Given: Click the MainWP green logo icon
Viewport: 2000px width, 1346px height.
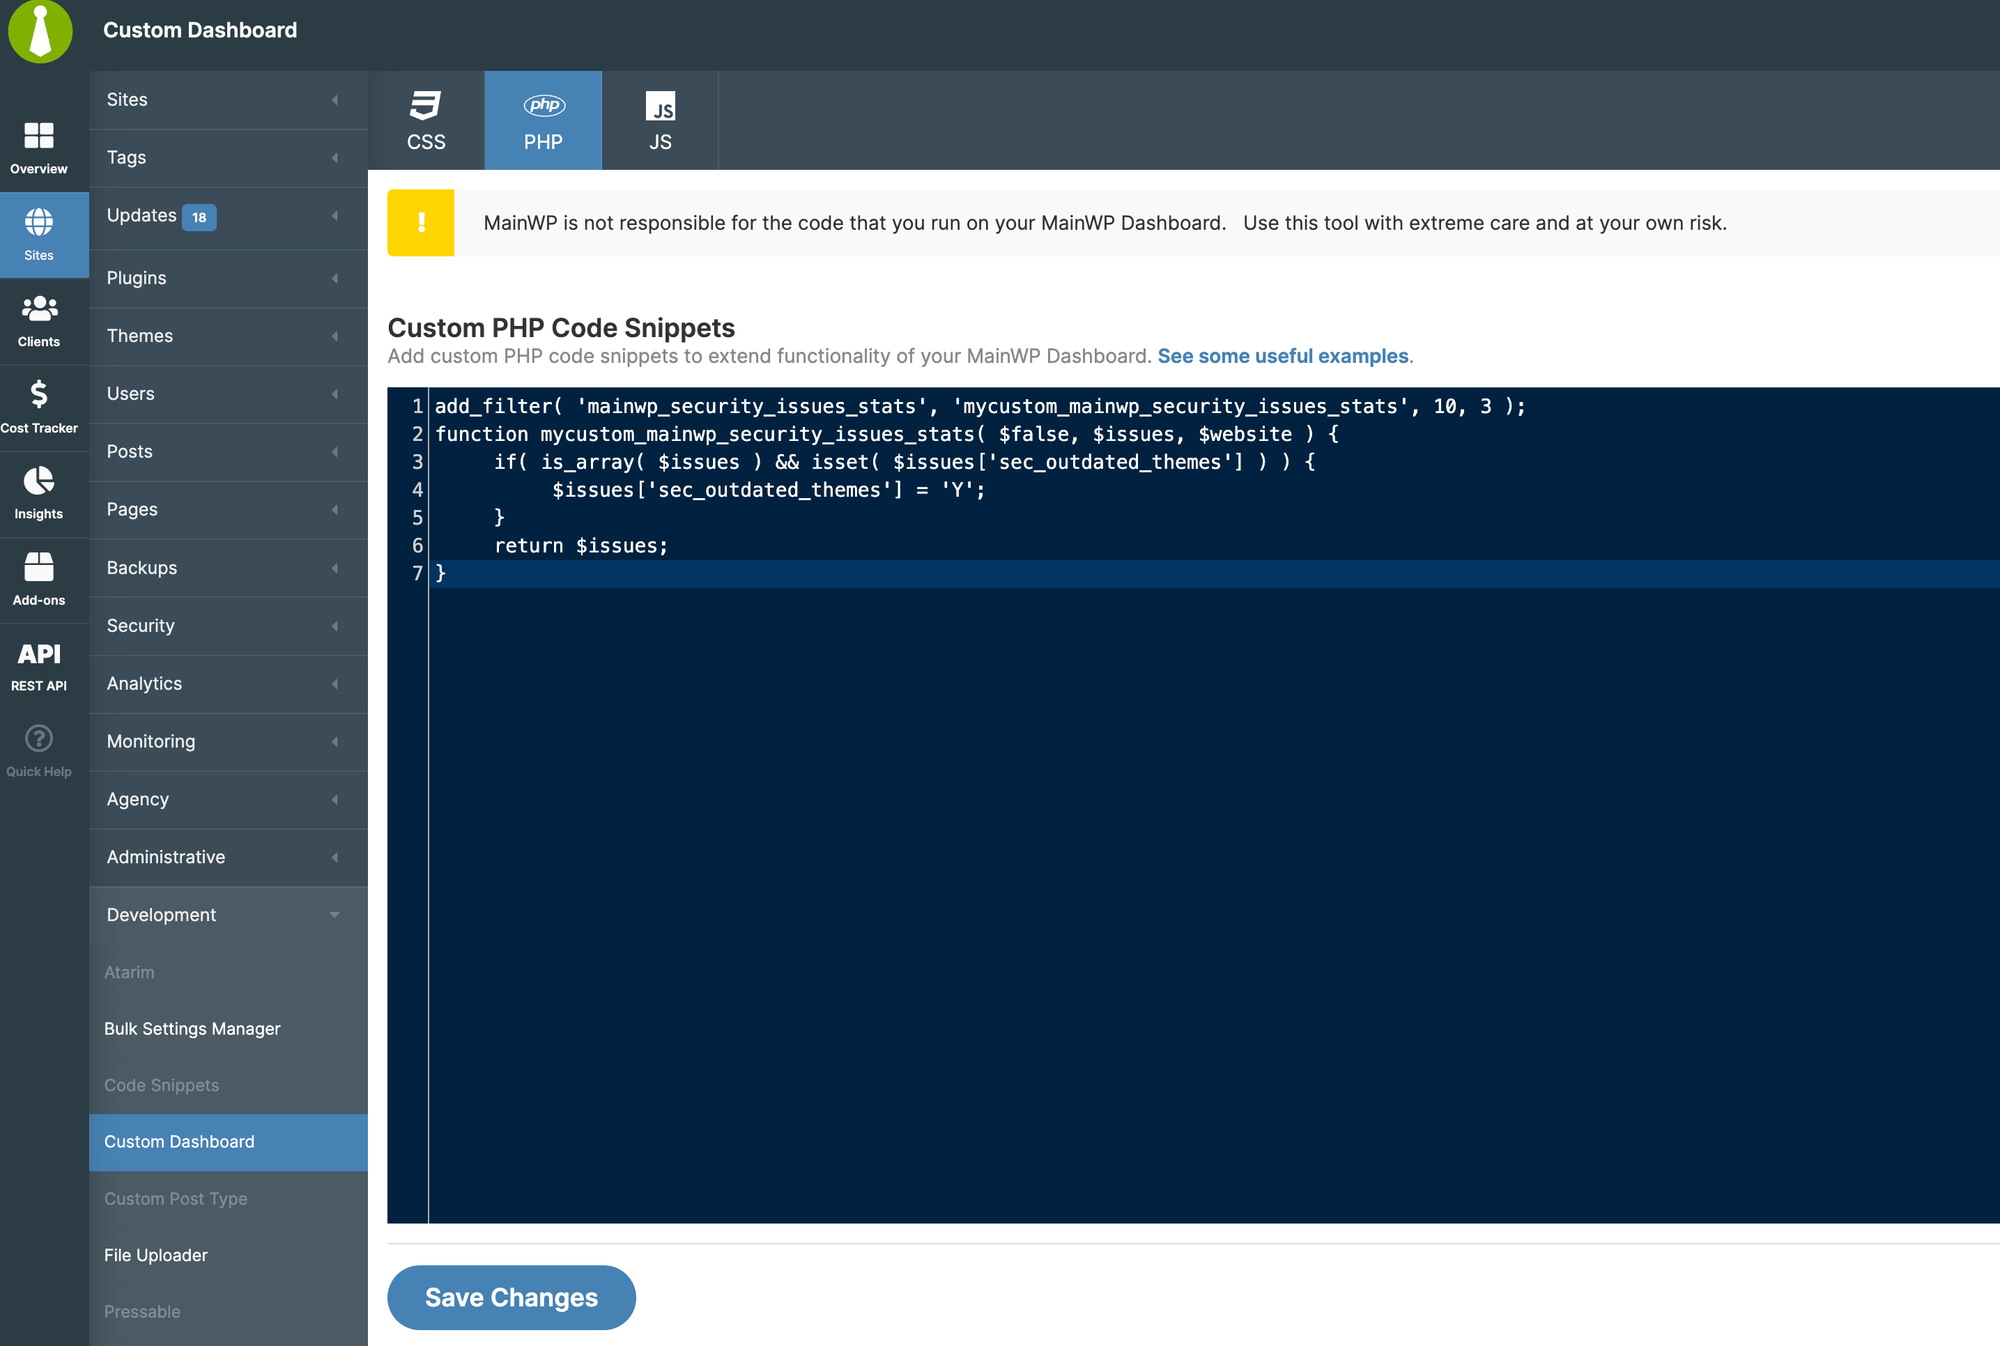Looking at the screenshot, I should click(40, 30).
